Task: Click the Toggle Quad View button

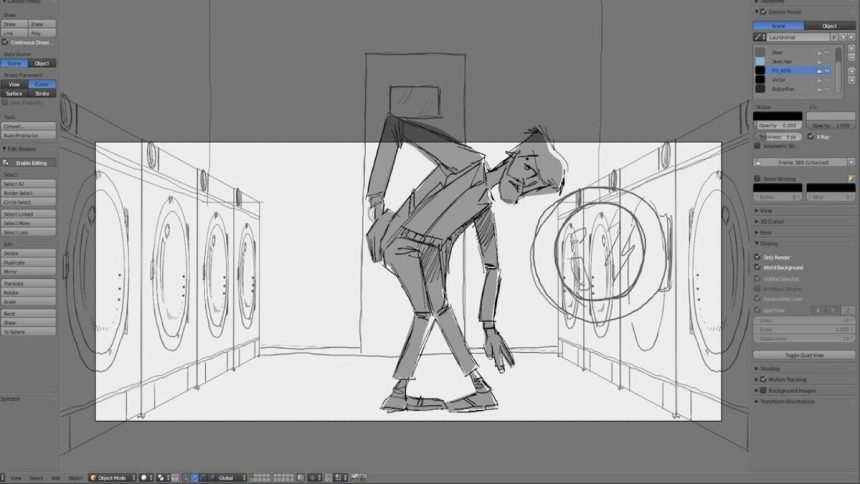Action: coord(804,355)
